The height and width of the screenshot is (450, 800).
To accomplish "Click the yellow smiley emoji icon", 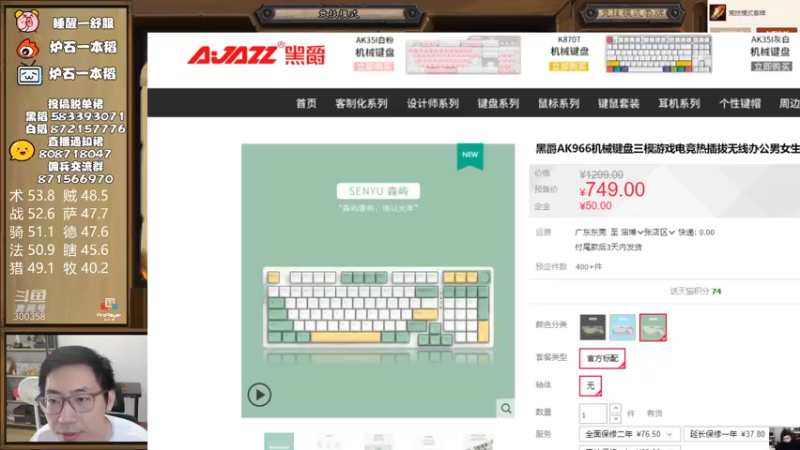I will tap(22, 151).
